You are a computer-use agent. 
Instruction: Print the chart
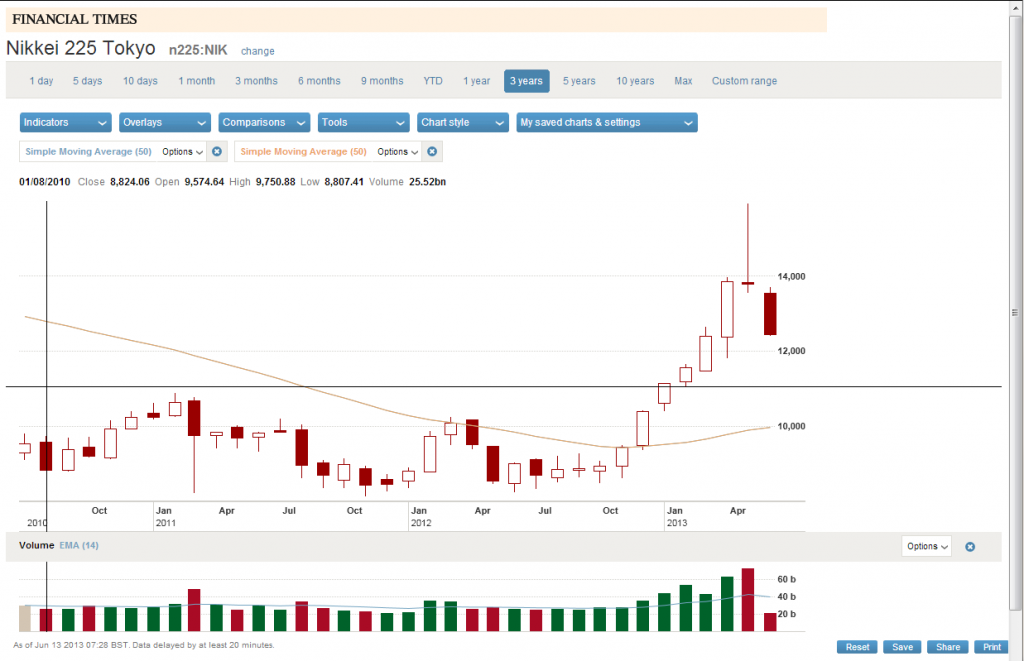[x=992, y=647]
